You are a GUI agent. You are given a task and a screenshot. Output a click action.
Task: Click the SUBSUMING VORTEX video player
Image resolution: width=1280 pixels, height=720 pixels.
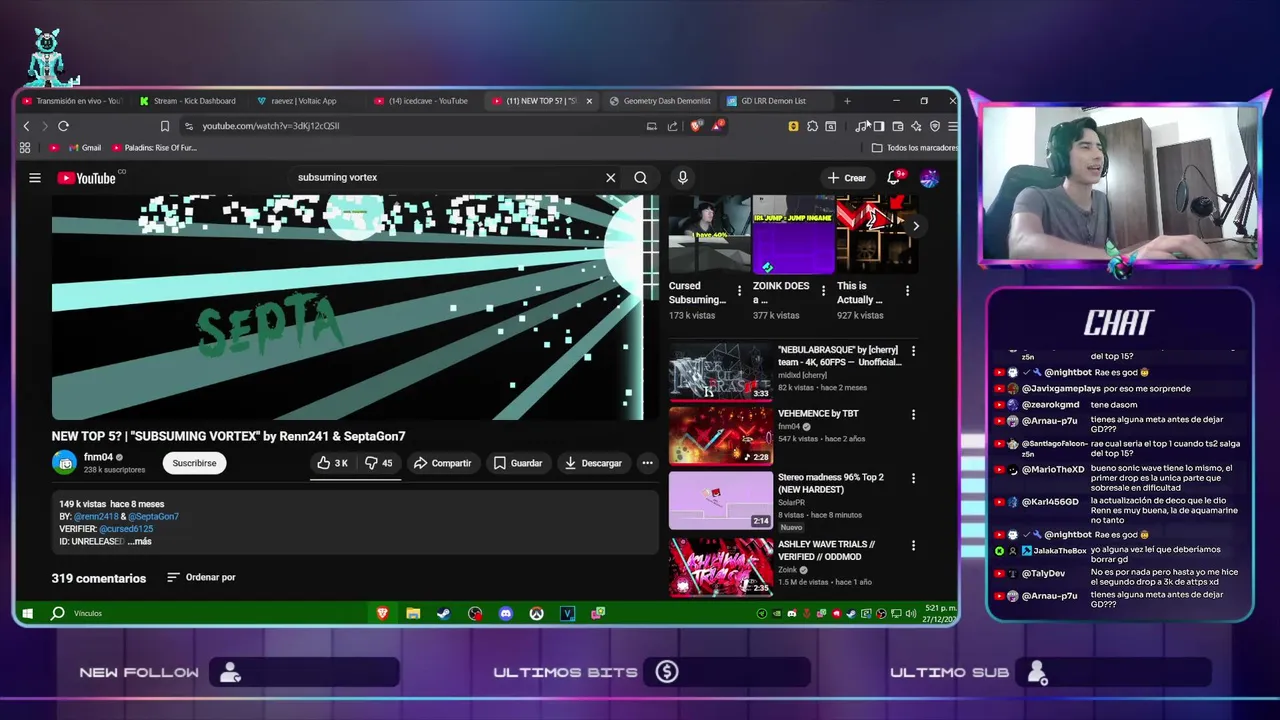[x=355, y=307]
